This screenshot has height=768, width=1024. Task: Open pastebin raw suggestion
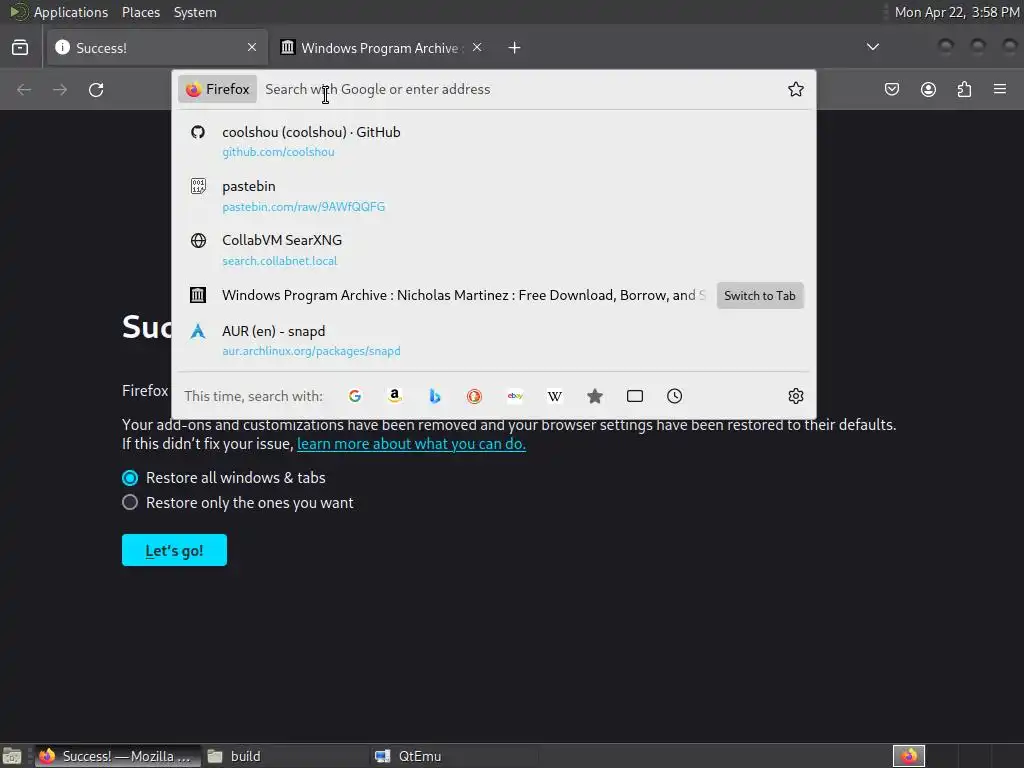tap(494, 196)
